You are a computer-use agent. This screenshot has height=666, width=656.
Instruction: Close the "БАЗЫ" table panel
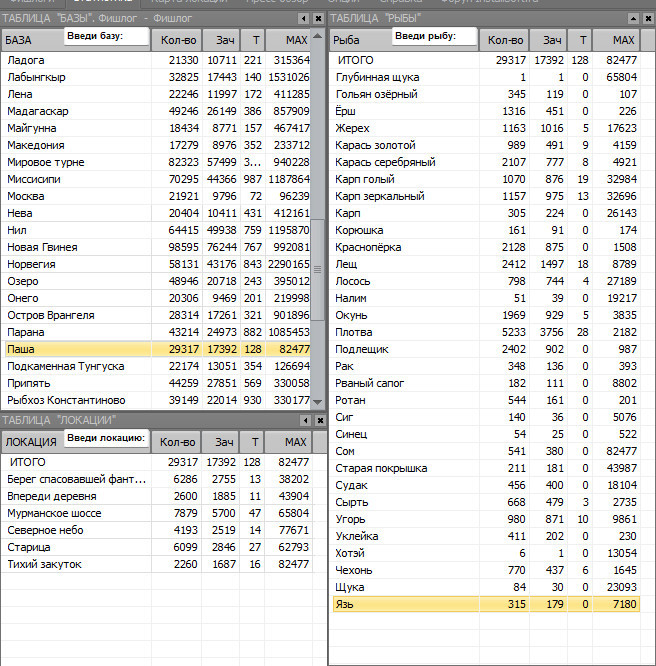319,19
